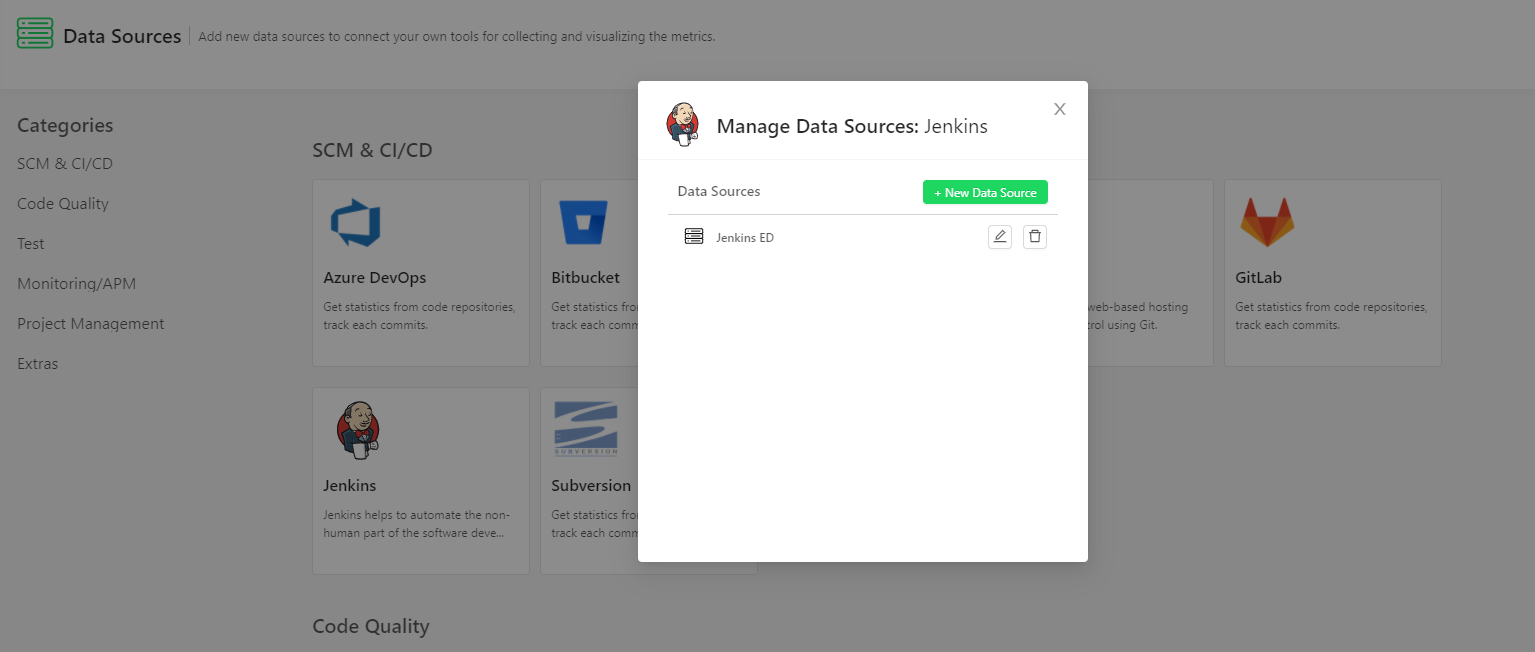1535x652 pixels.
Task: Click the Jenkins card description text
Action: (417, 524)
